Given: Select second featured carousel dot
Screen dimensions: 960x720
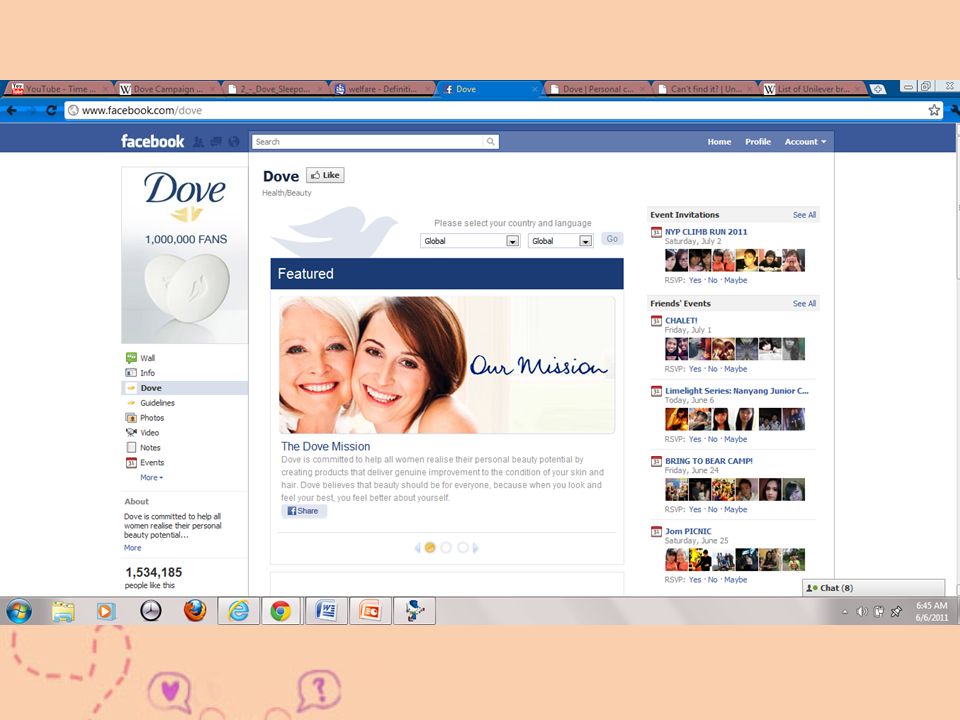Looking at the screenshot, I should coord(446,548).
